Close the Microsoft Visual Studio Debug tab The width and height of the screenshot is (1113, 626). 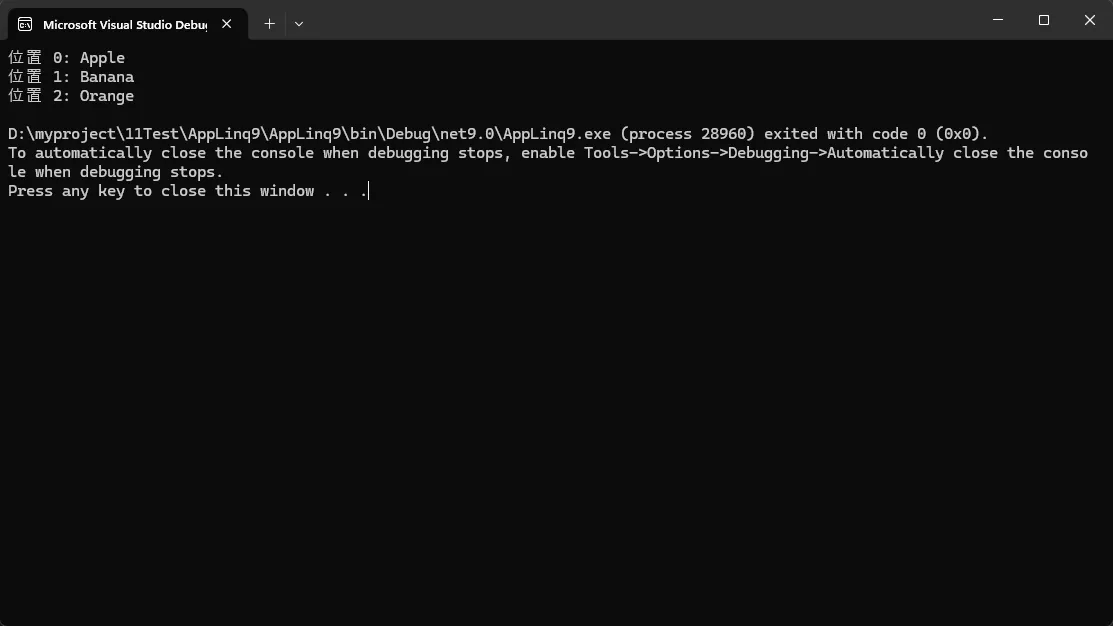[x=227, y=24]
